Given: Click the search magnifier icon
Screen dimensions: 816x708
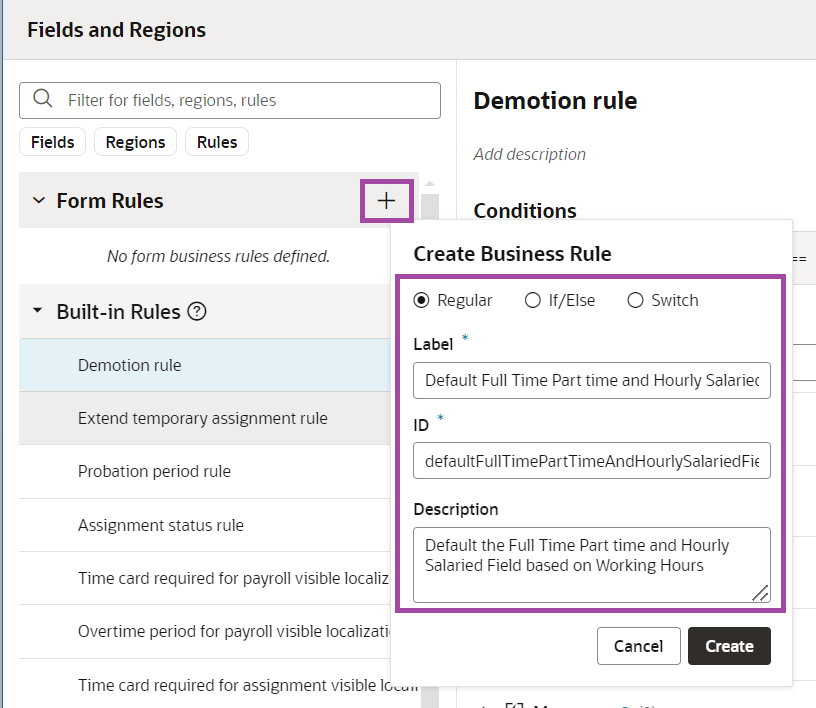Looking at the screenshot, I should [43, 99].
